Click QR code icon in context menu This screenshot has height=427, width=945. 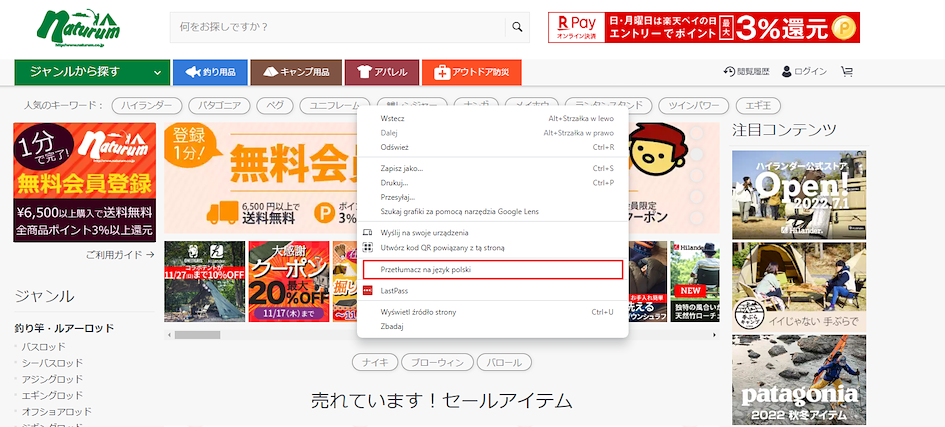368,248
